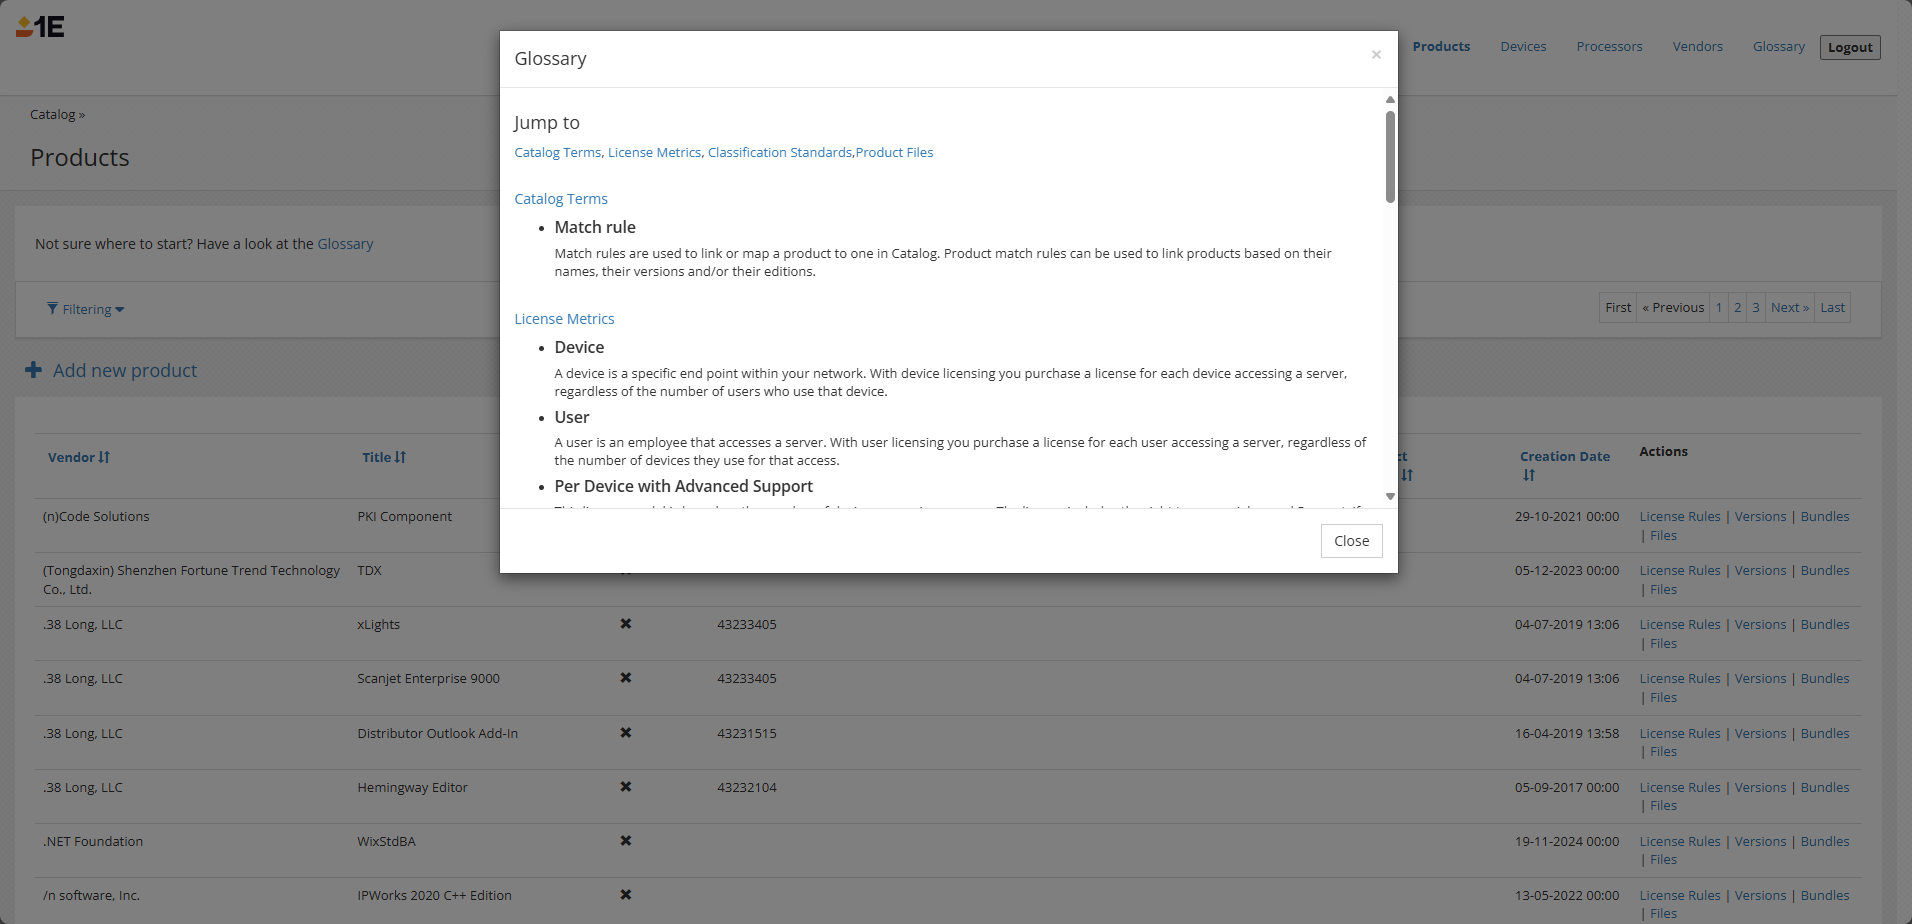Image resolution: width=1912 pixels, height=924 pixels.
Task: Open License Rules for PKI Component
Action: pyautogui.click(x=1679, y=517)
